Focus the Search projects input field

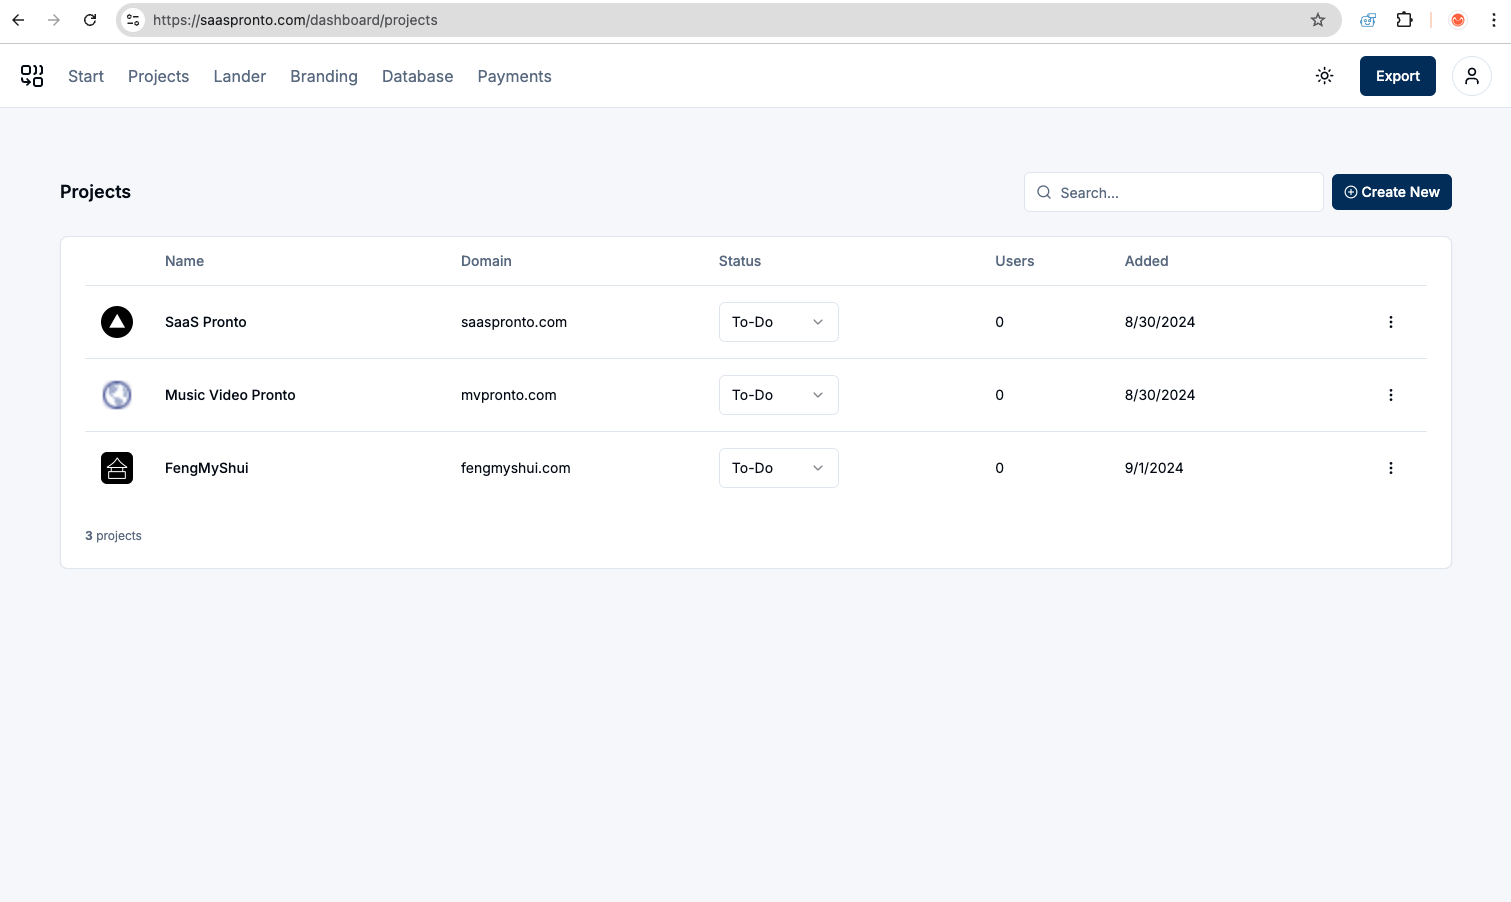click(x=1174, y=192)
